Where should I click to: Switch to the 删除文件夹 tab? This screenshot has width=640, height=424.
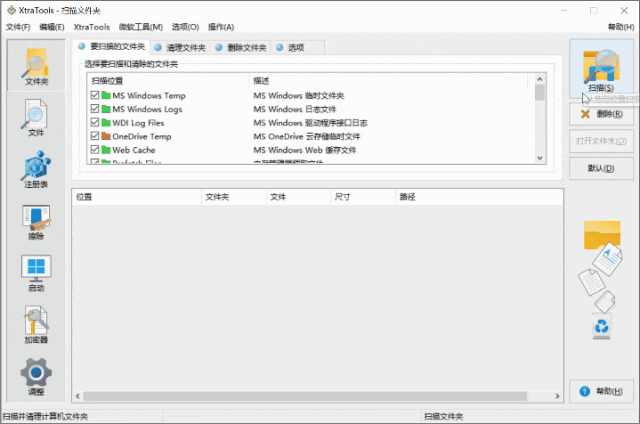point(241,48)
